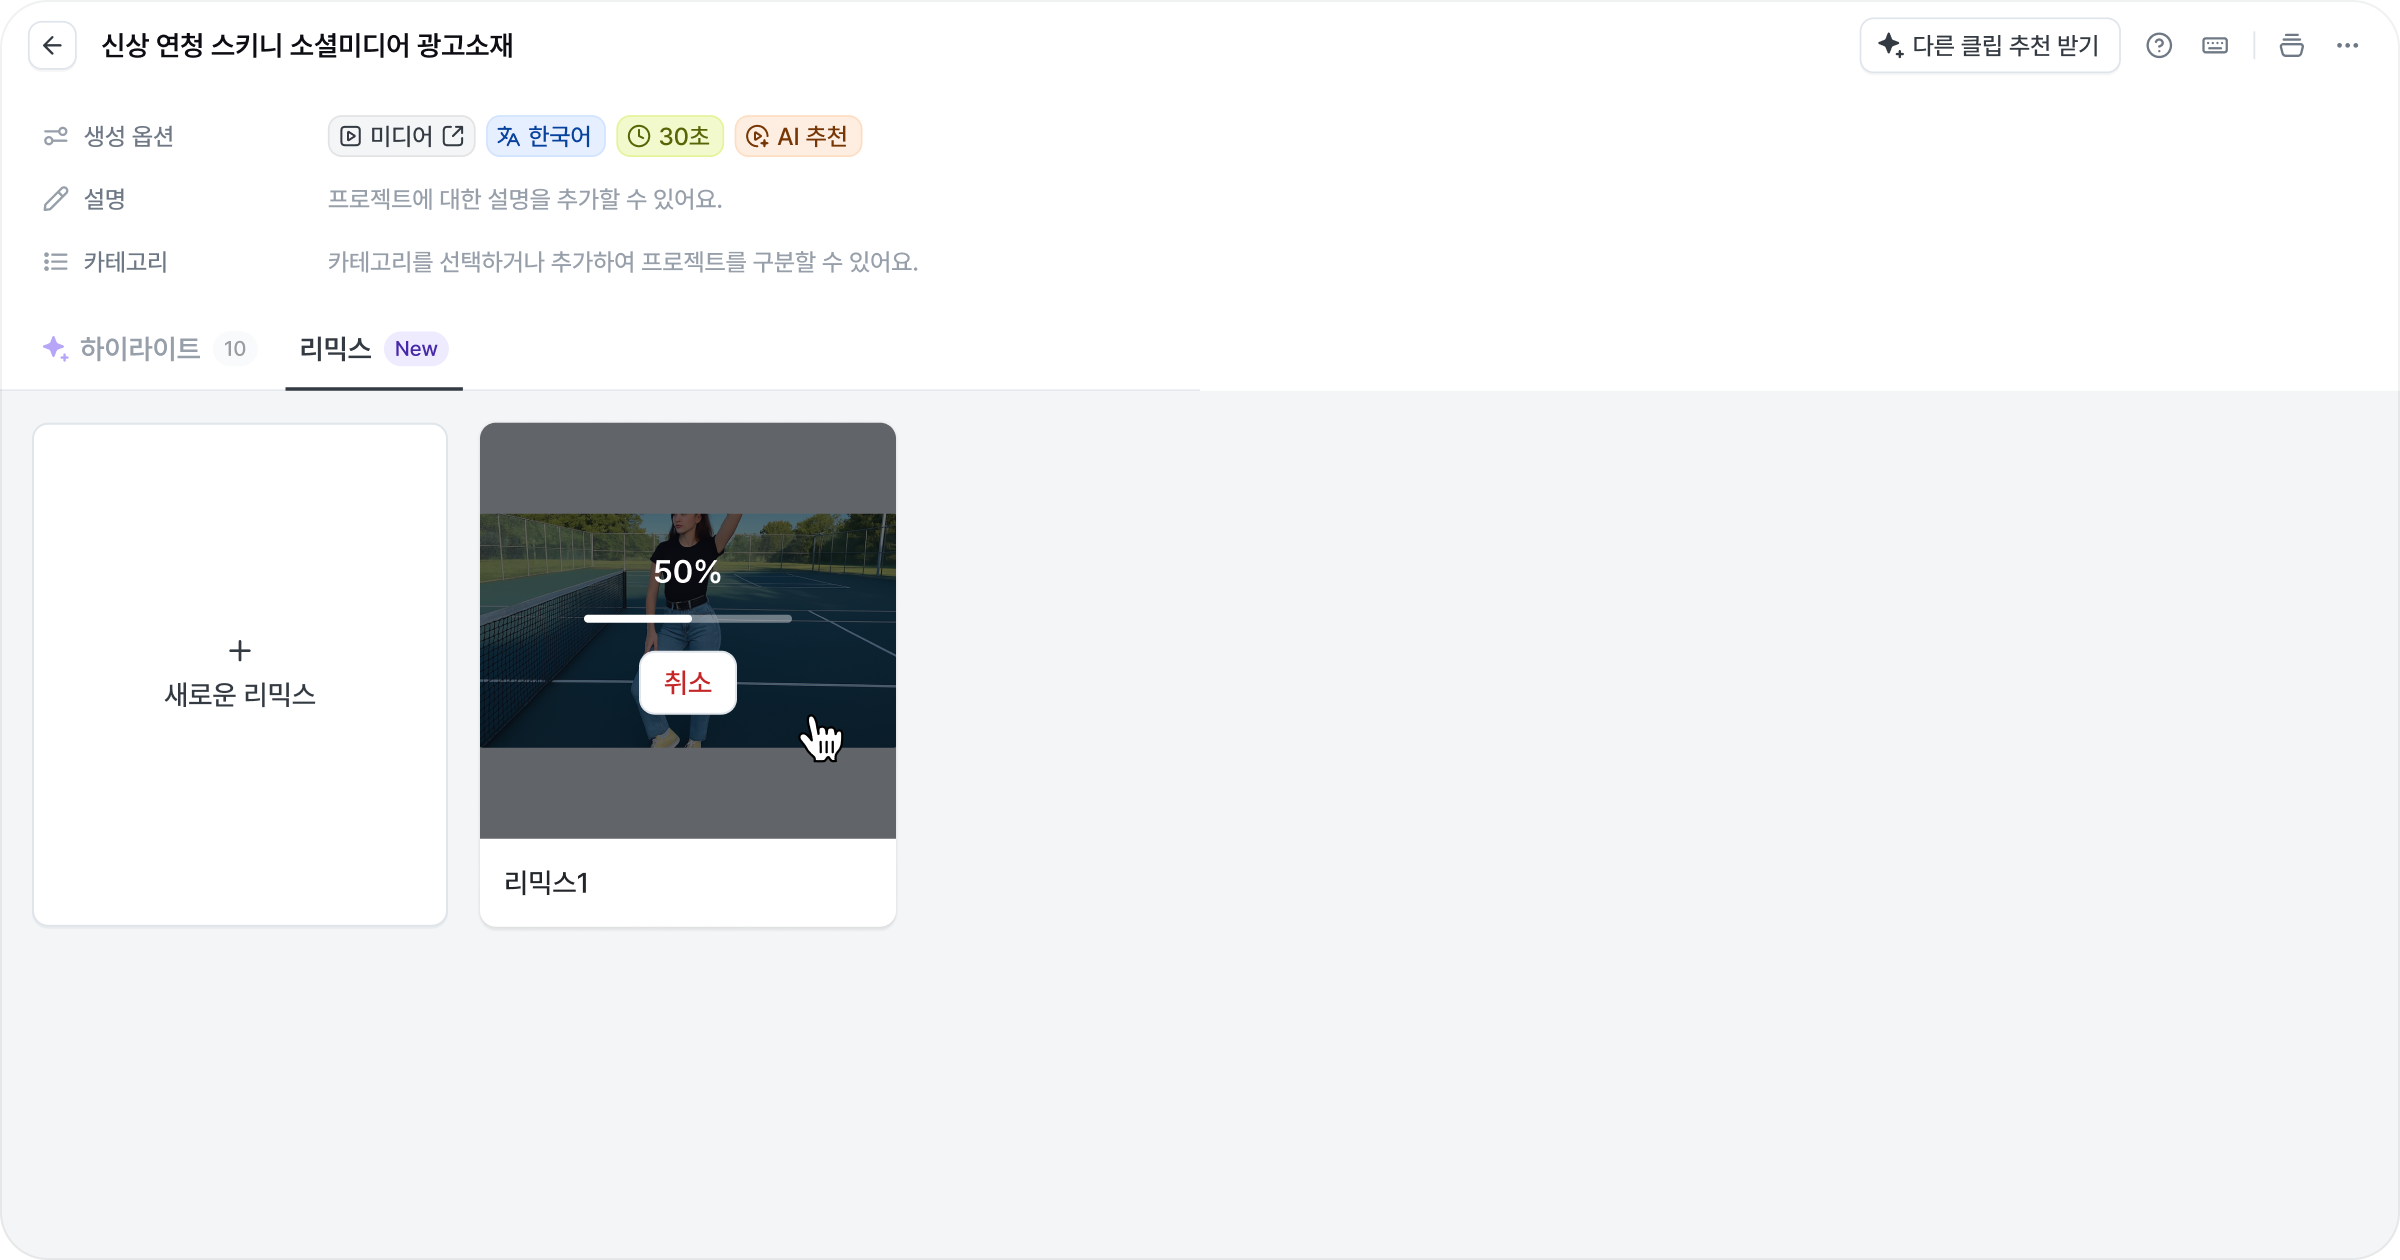Viewport: 2400px width, 1260px height.
Task: Switch to the 하이라이트 tab
Action: [148, 348]
